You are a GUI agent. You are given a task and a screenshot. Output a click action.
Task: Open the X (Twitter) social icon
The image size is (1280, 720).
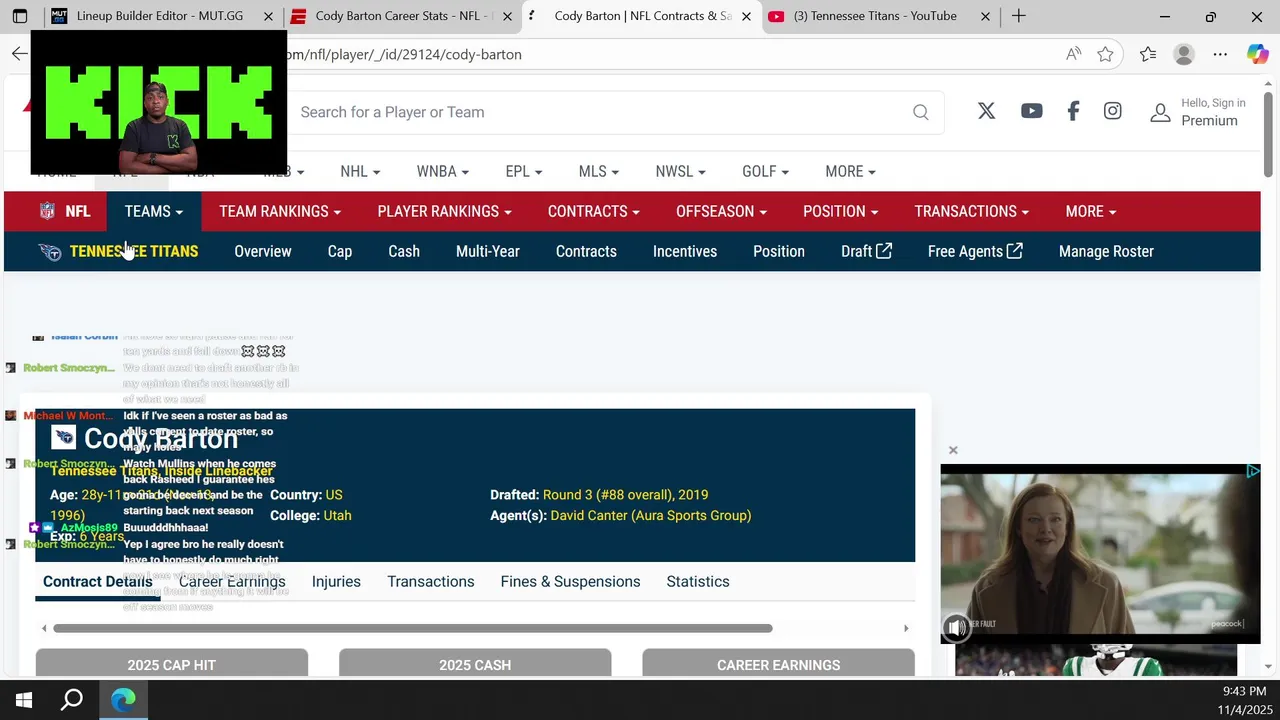tap(986, 111)
